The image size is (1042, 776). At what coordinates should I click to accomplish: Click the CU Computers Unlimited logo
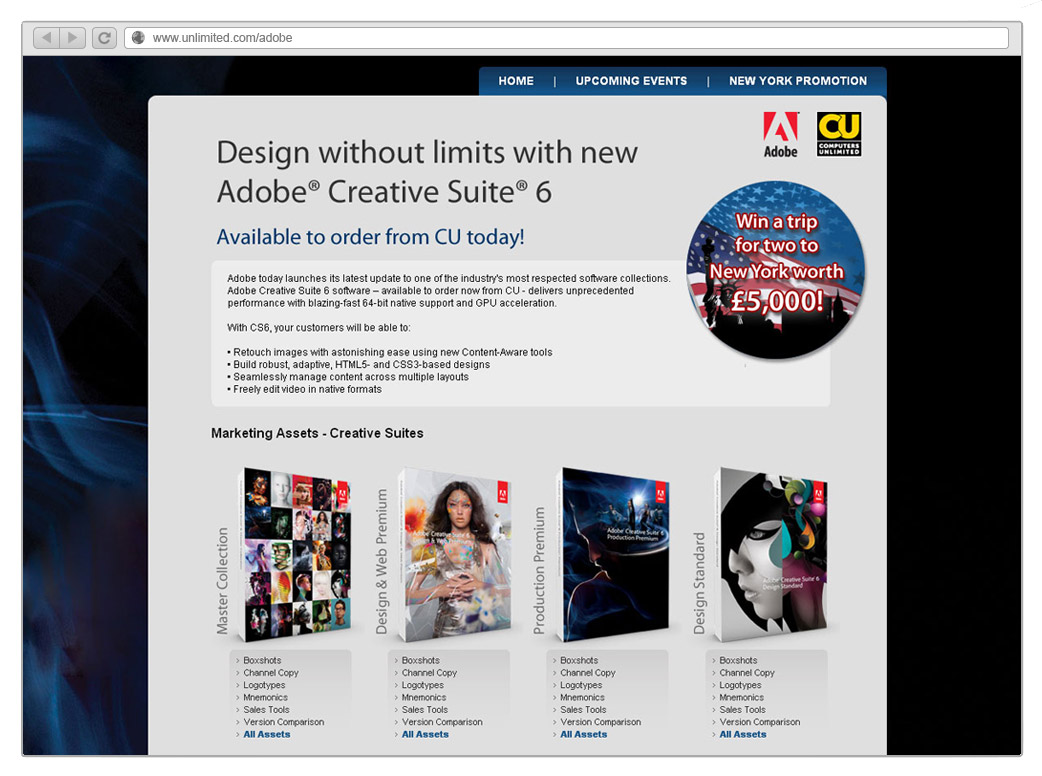[x=839, y=134]
